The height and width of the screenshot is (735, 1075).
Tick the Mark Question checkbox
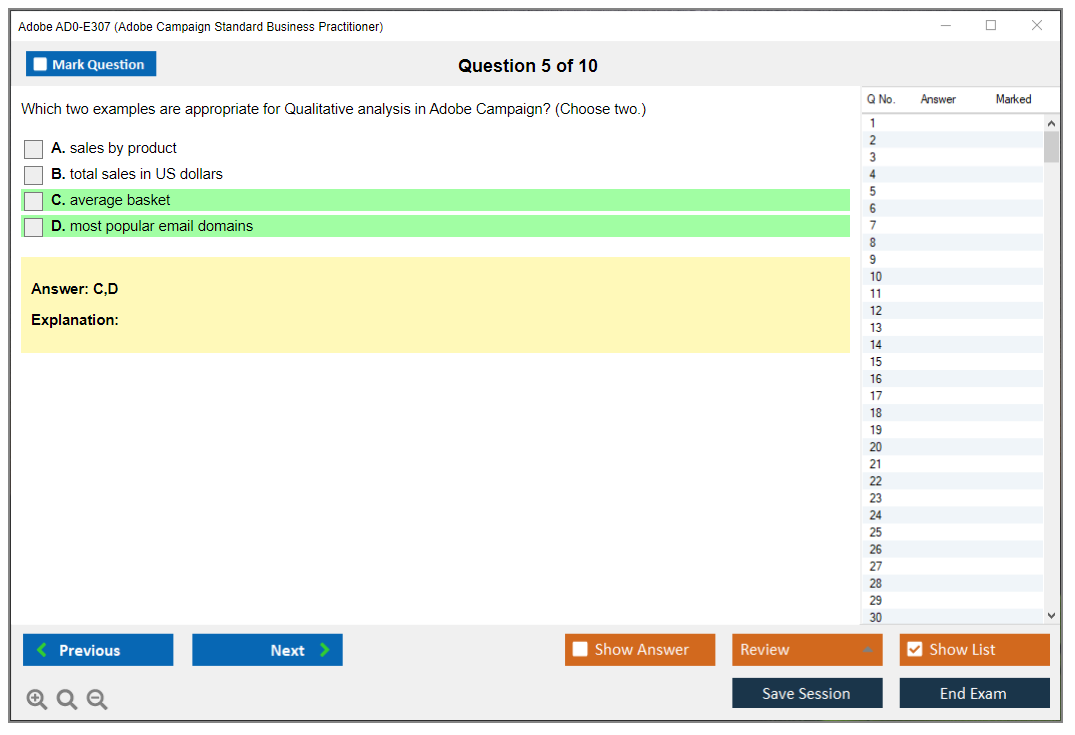[x=41, y=65]
